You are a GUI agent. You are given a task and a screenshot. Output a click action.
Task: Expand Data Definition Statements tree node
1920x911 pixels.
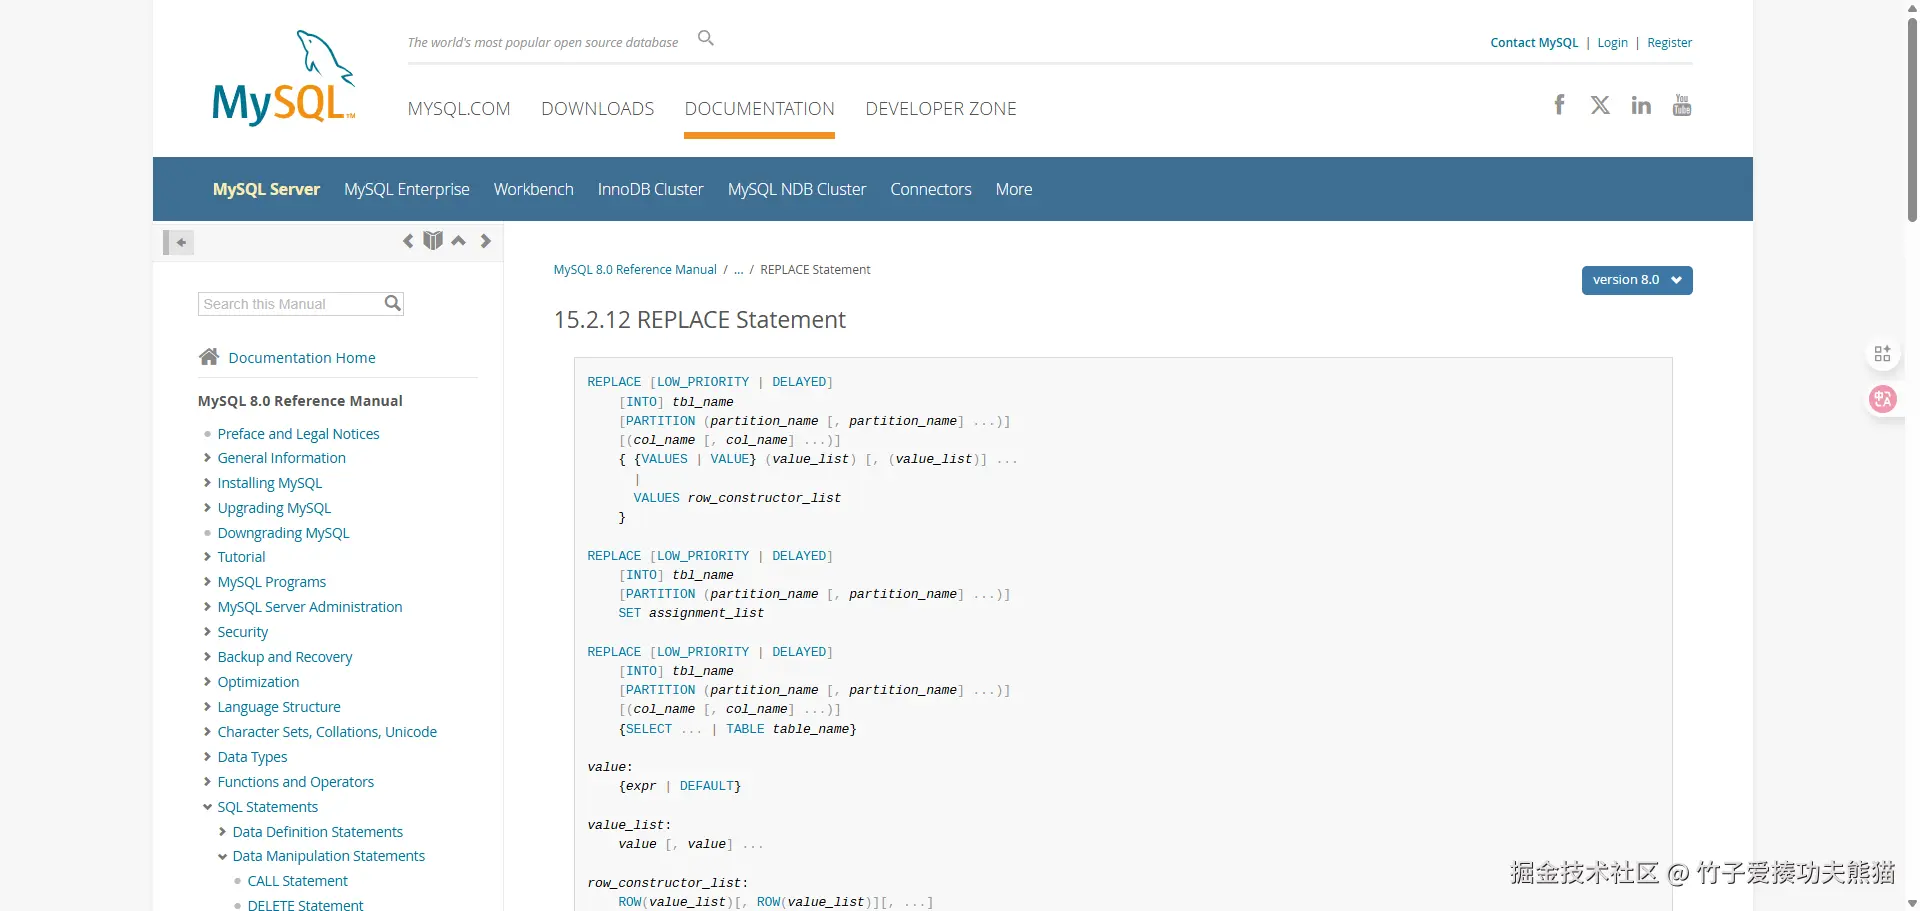point(222,832)
